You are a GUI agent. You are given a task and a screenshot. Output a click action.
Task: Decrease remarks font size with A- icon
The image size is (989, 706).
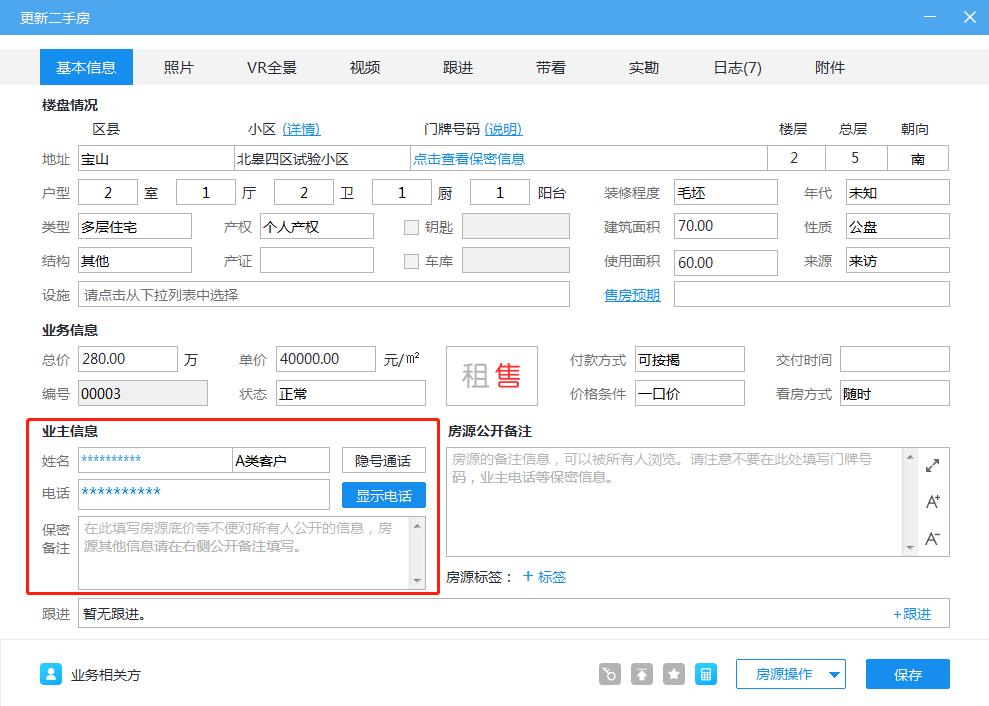coord(932,538)
